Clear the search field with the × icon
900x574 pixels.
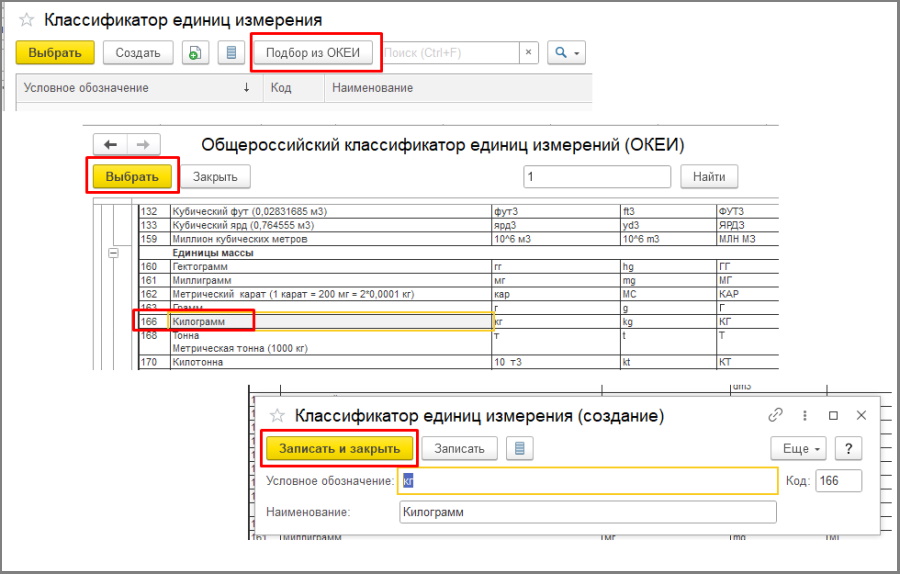[530, 53]
